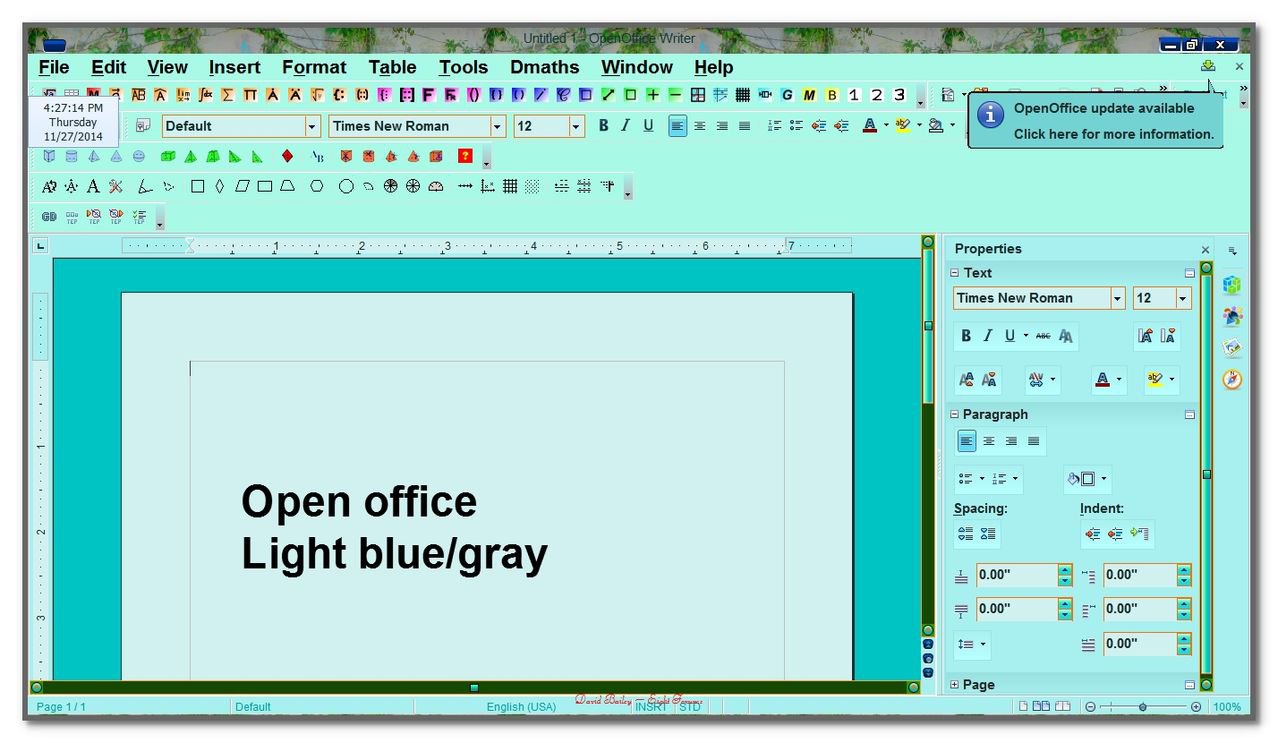
Task: Expand the Page section in Properties
Action: pyautogui.click(x=955, y=685)
